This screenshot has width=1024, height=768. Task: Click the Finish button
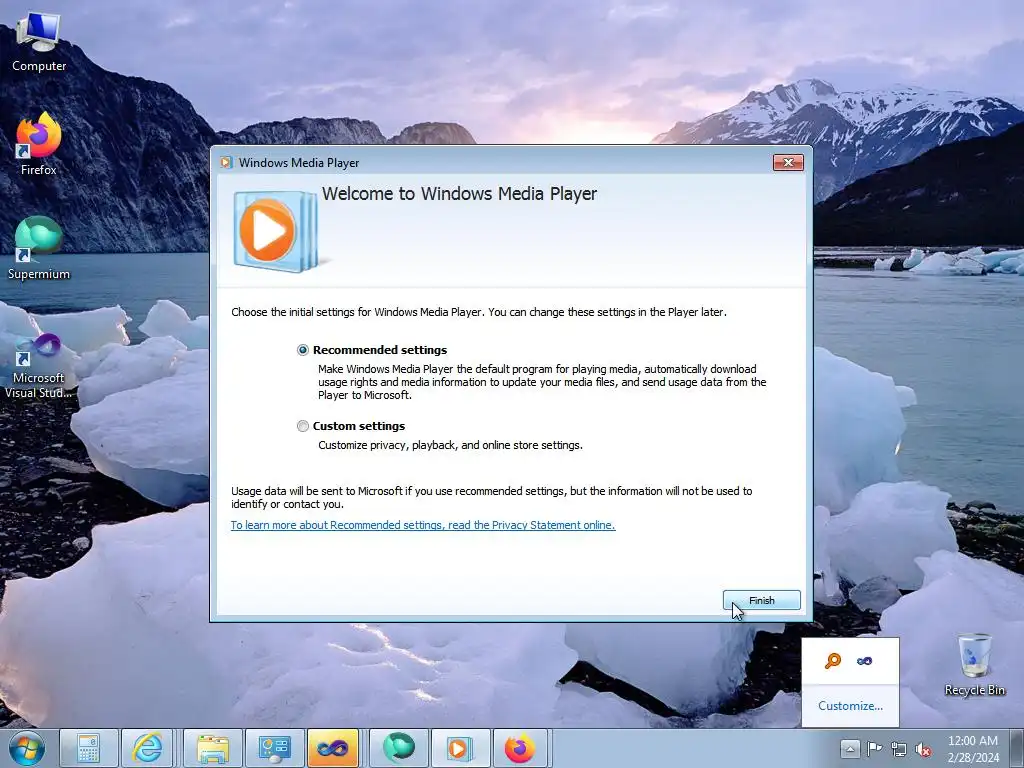[x=761, y=600]
